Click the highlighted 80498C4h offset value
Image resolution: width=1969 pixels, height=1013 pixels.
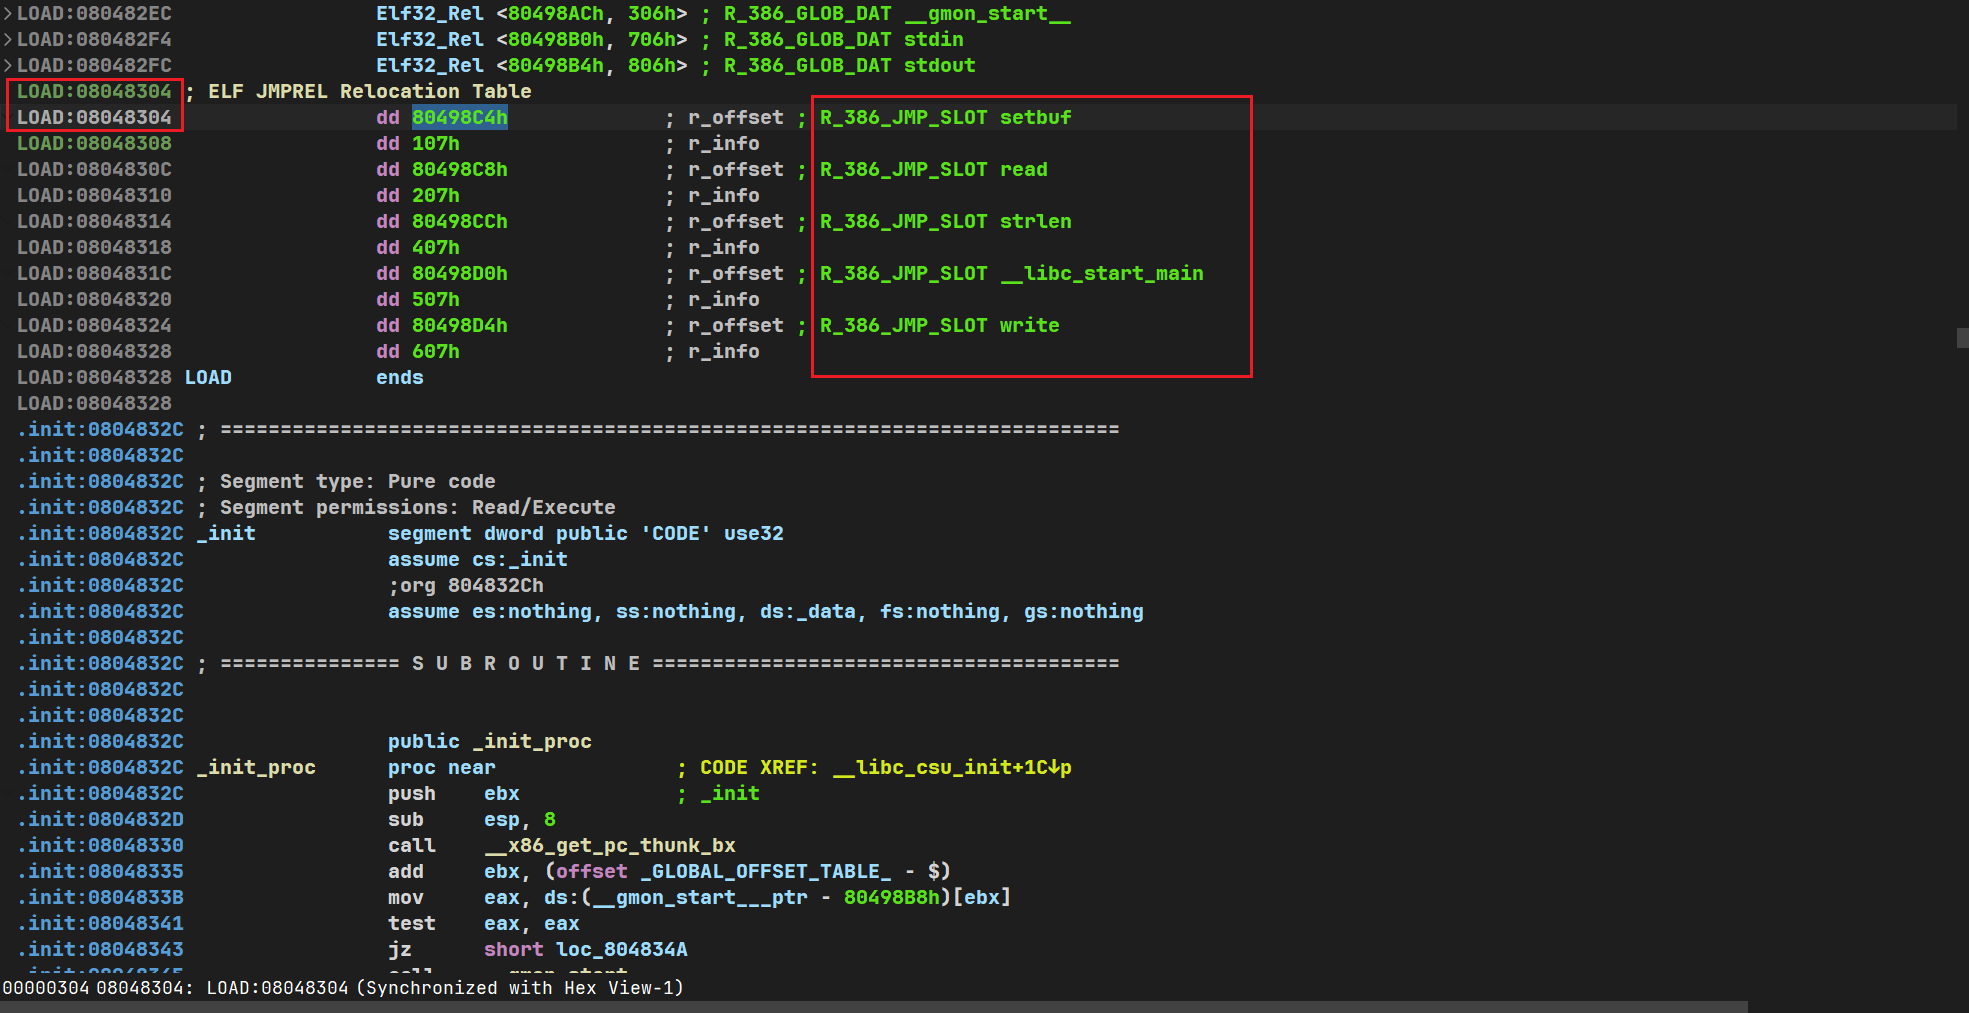459,118
